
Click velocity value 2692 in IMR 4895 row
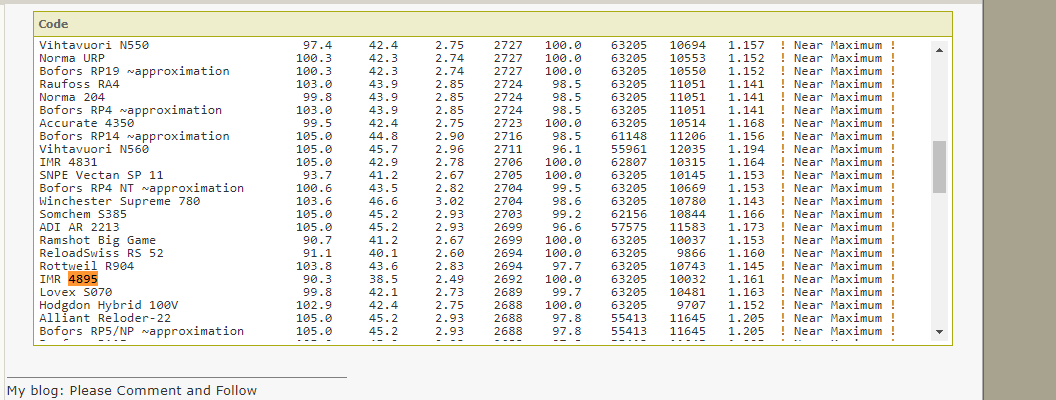pyautogui.click(x=508, y=279)
